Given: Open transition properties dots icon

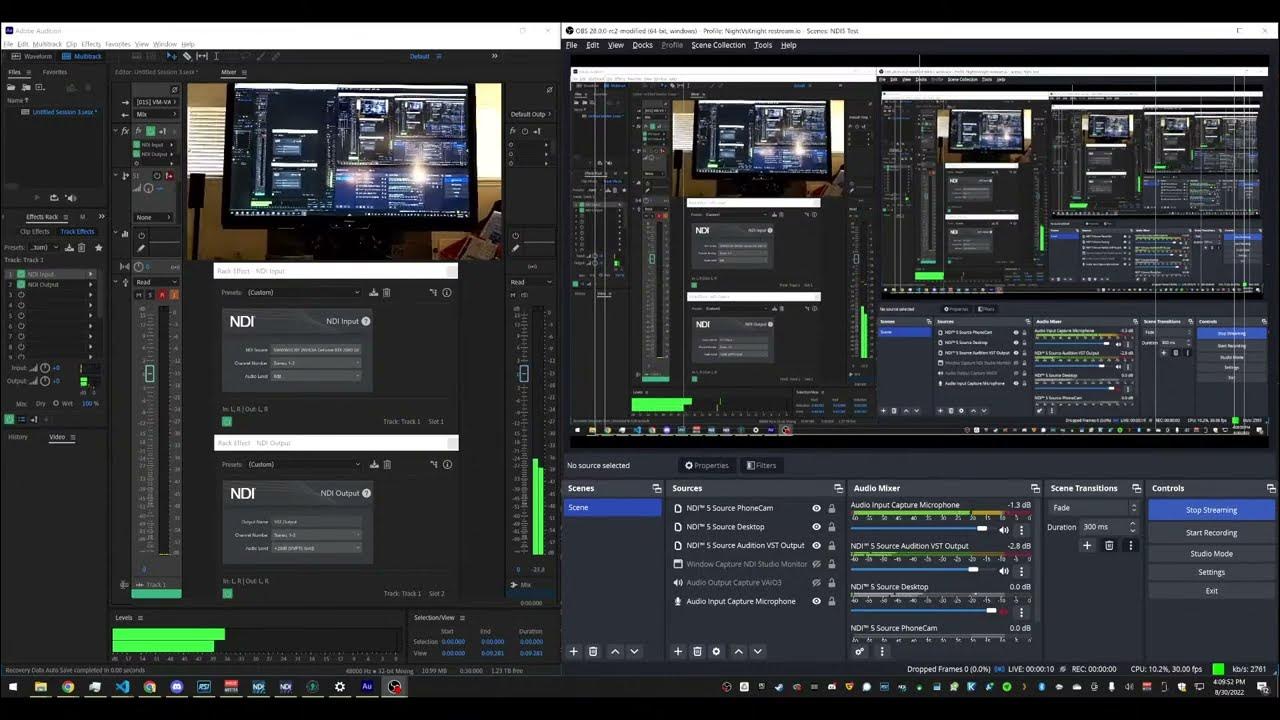Looking at the screenshot, I should point(1130,545).
